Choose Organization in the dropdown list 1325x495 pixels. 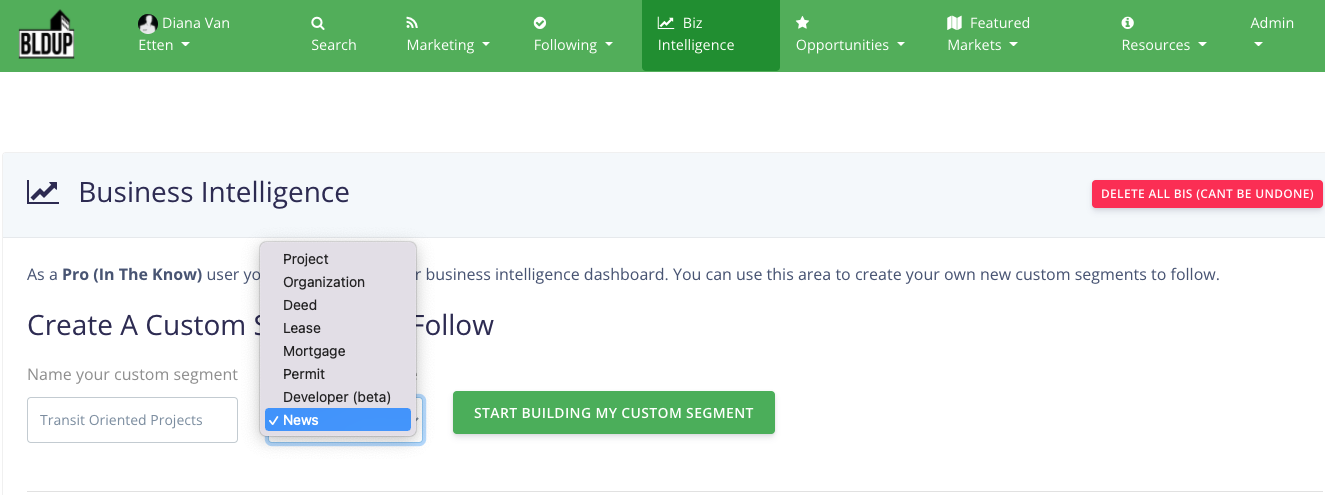click(x=324, y=282)
